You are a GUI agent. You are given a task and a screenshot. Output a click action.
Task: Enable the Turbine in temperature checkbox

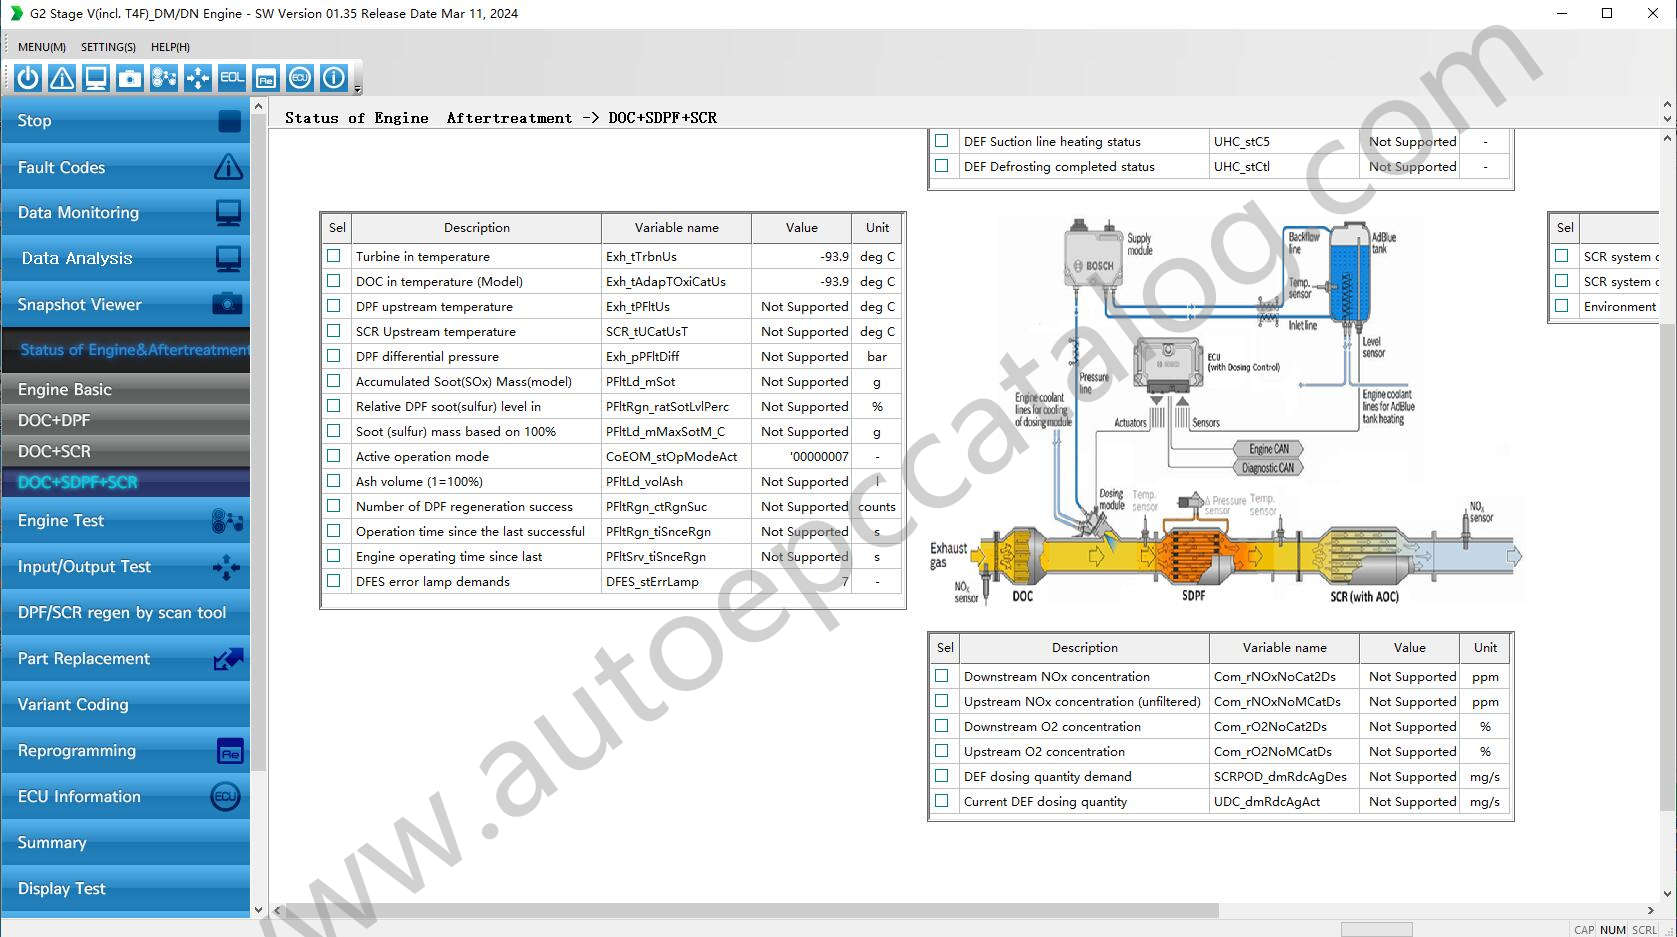333,256
